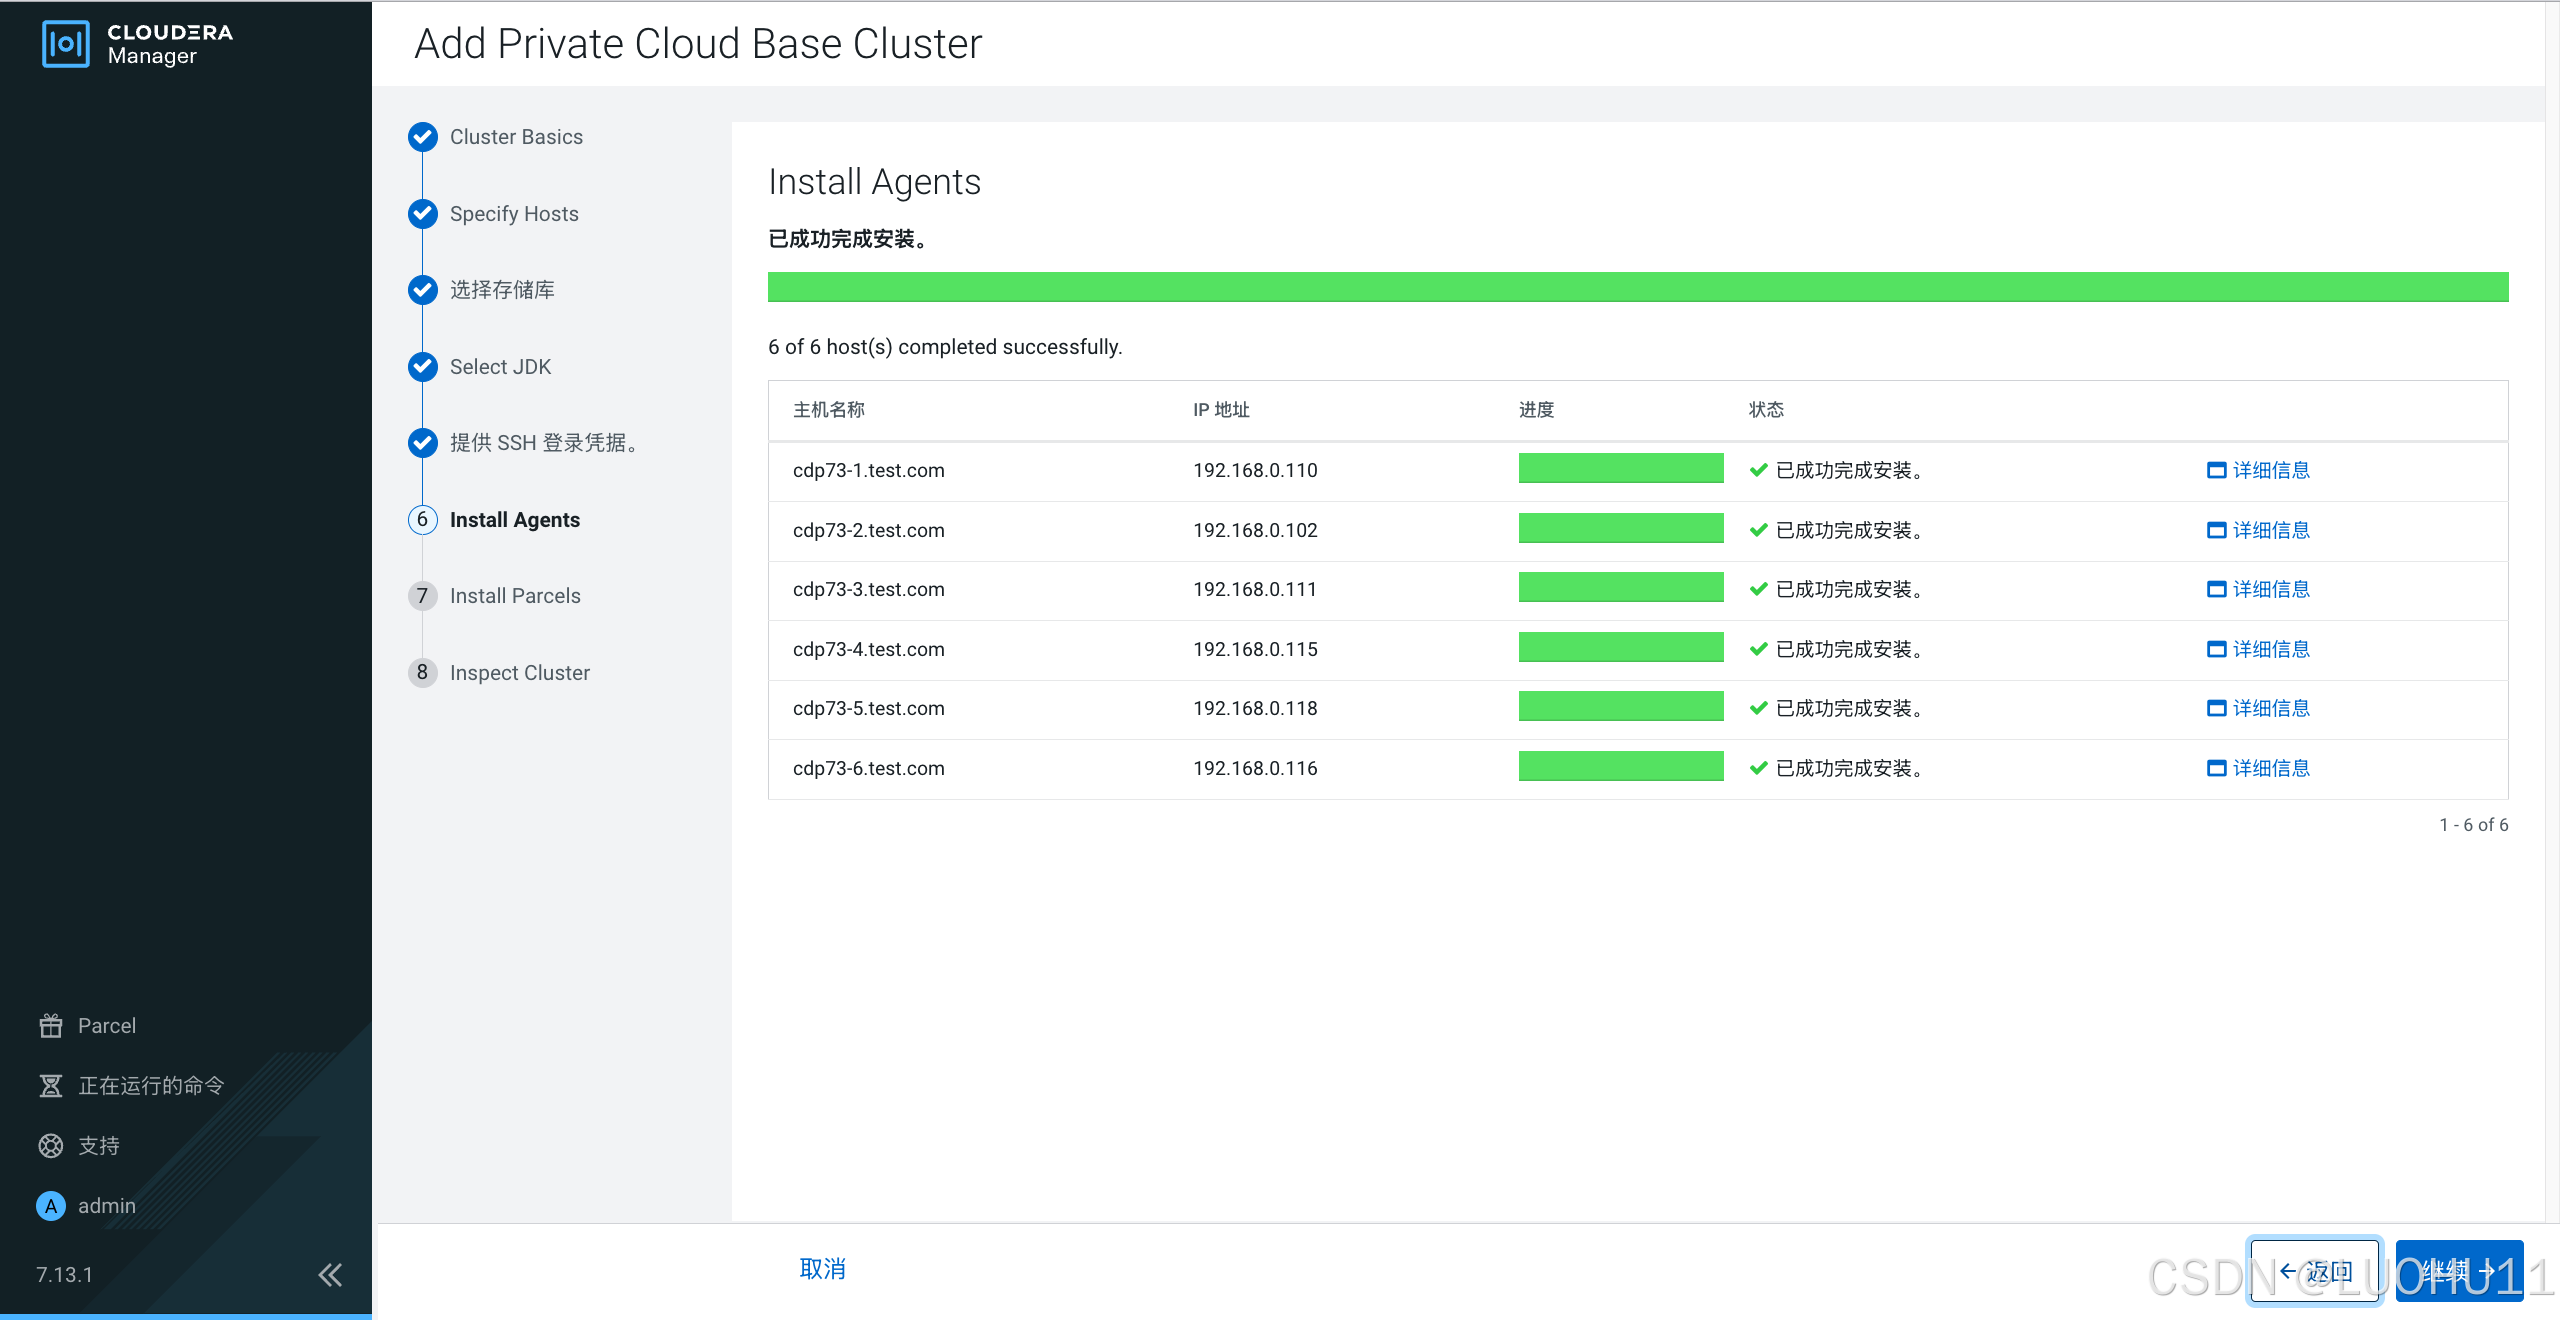Click Cluster Basics completed step checkmark
This screenshot has height=1320, width=2560.
coord(423,137)
